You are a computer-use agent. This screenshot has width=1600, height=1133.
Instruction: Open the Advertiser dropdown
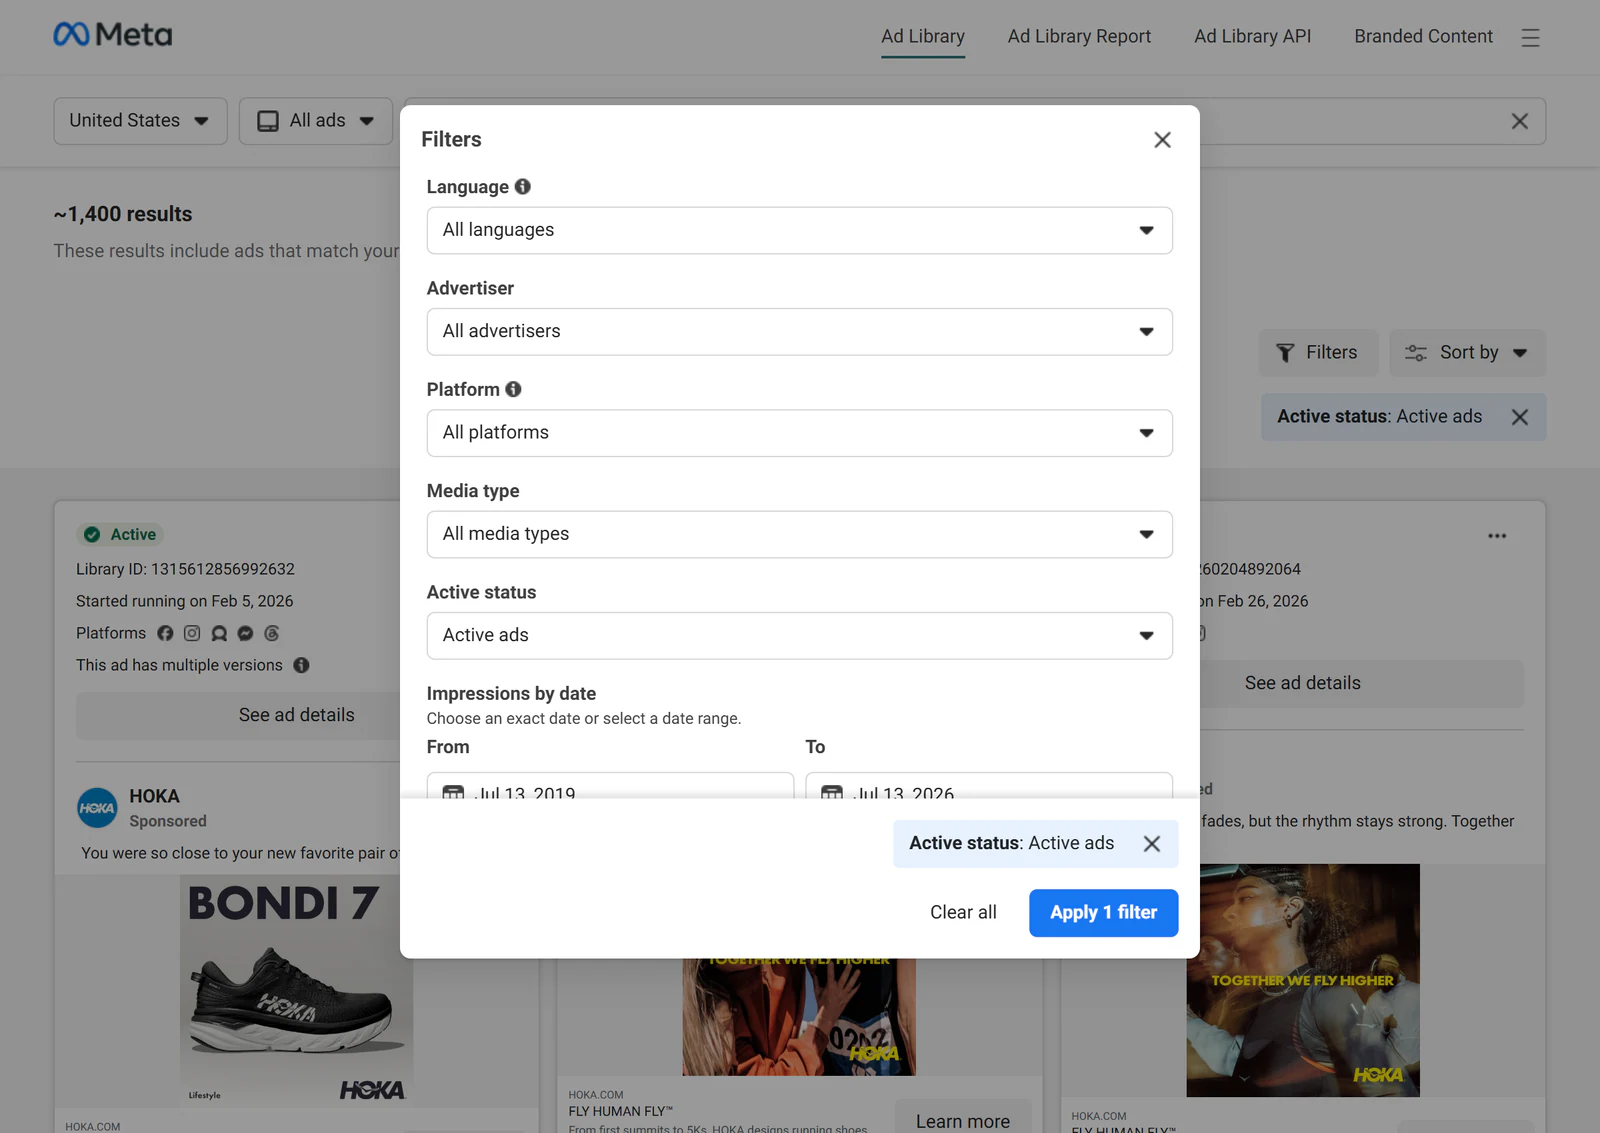(x=800, y=332)
